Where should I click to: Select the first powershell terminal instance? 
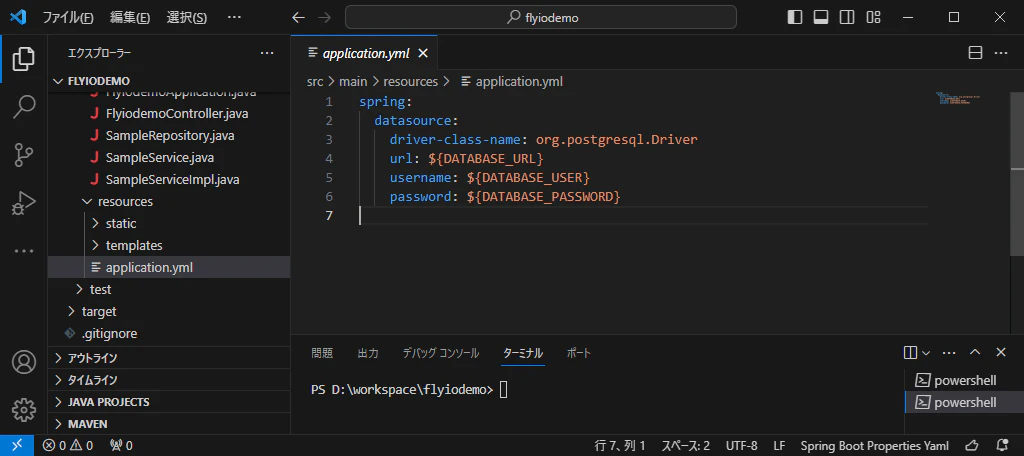965,380
